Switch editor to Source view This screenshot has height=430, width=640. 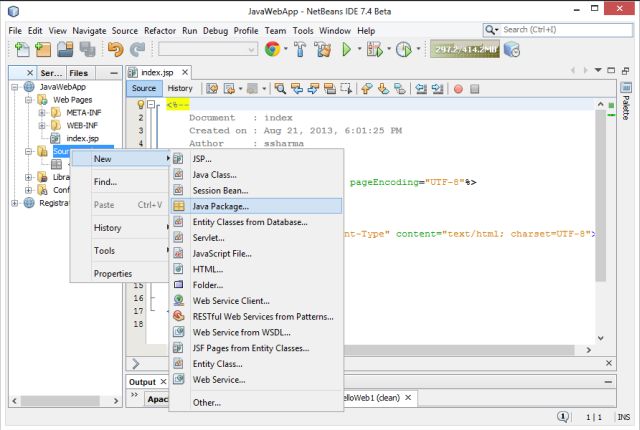click(144, 88)
